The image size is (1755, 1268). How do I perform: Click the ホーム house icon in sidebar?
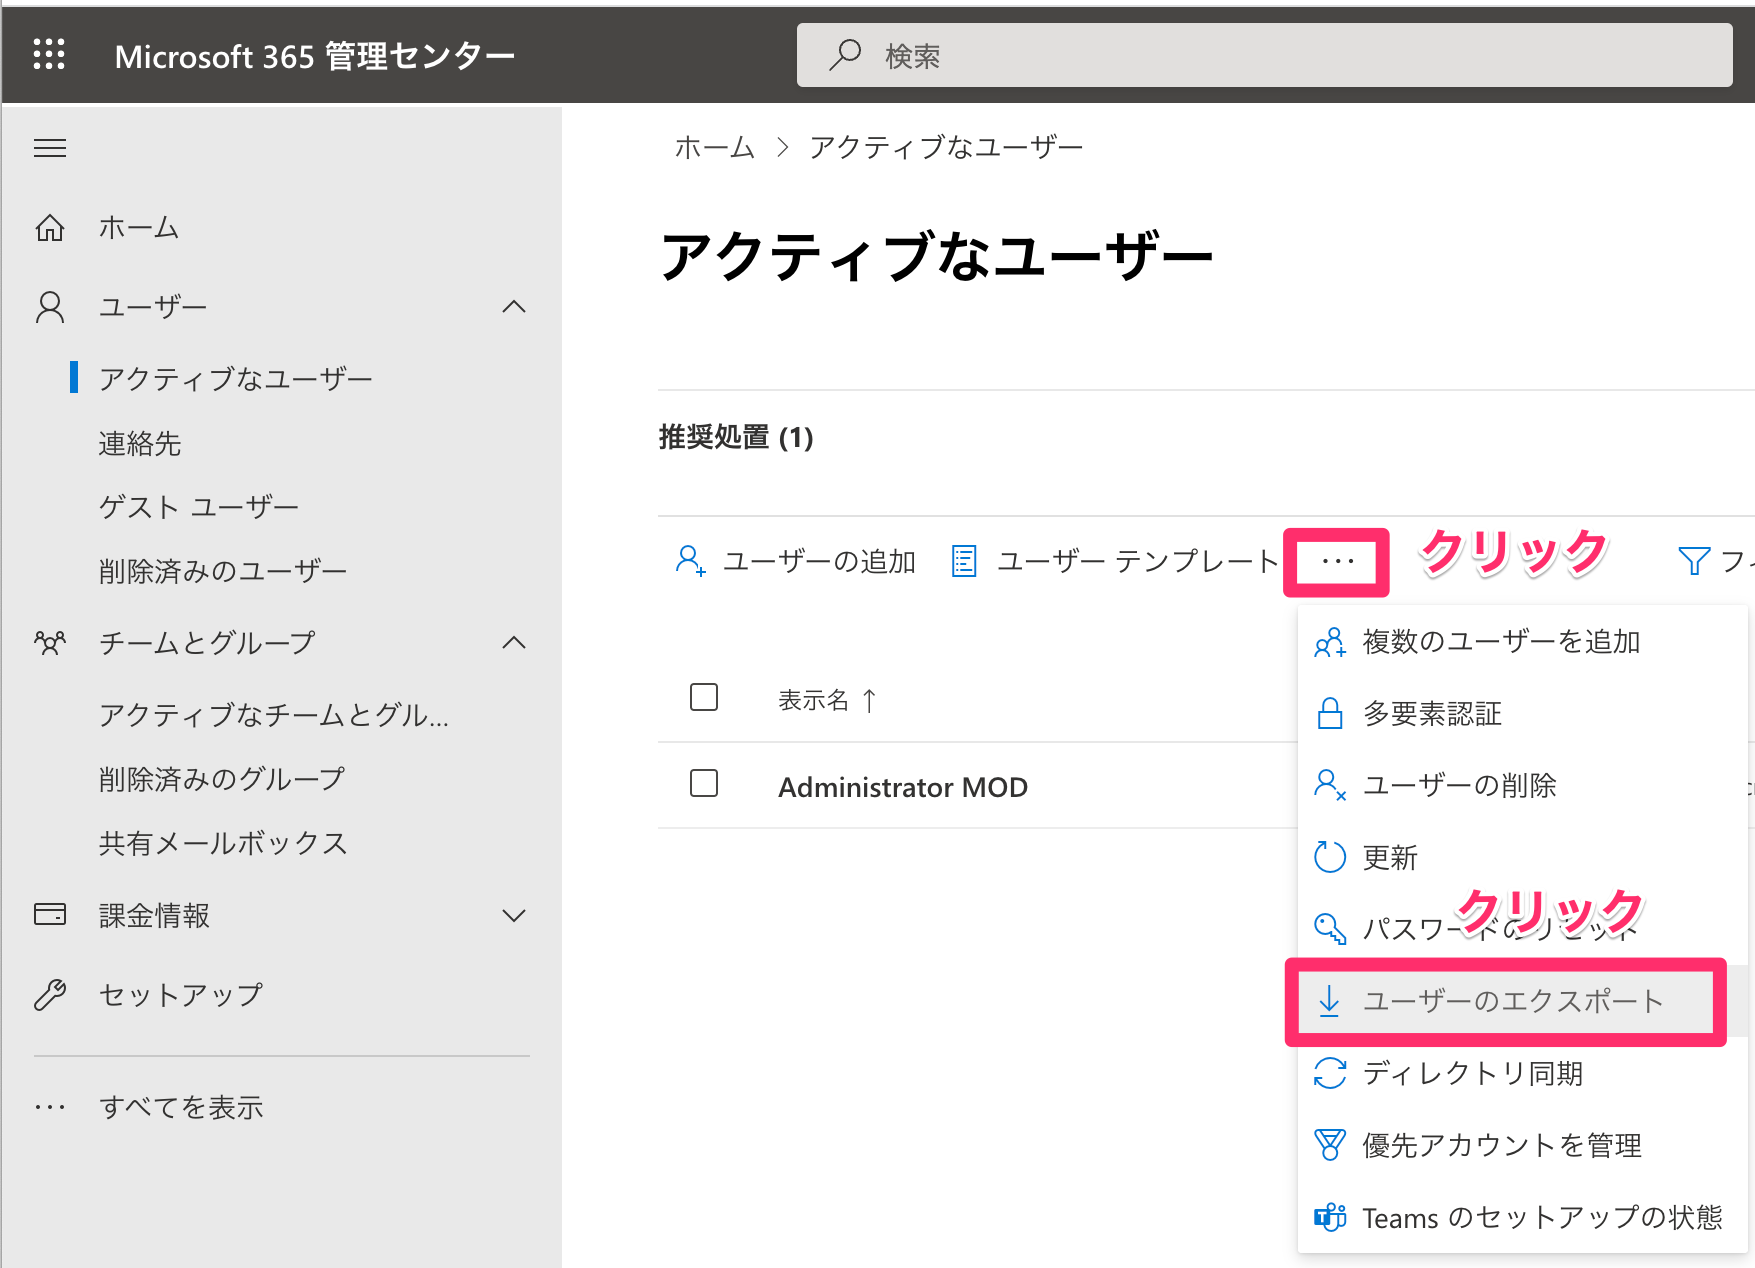pyautogui.click(x=50, y=228)
